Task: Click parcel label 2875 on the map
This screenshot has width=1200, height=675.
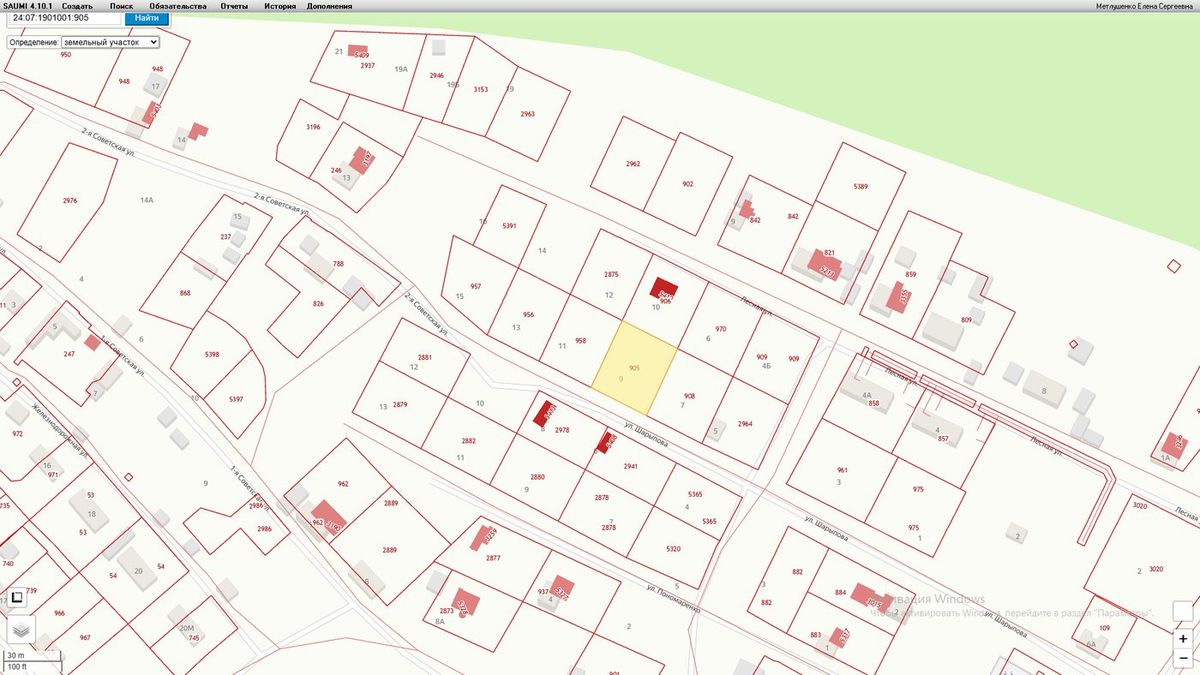Action: pos(611,274)
